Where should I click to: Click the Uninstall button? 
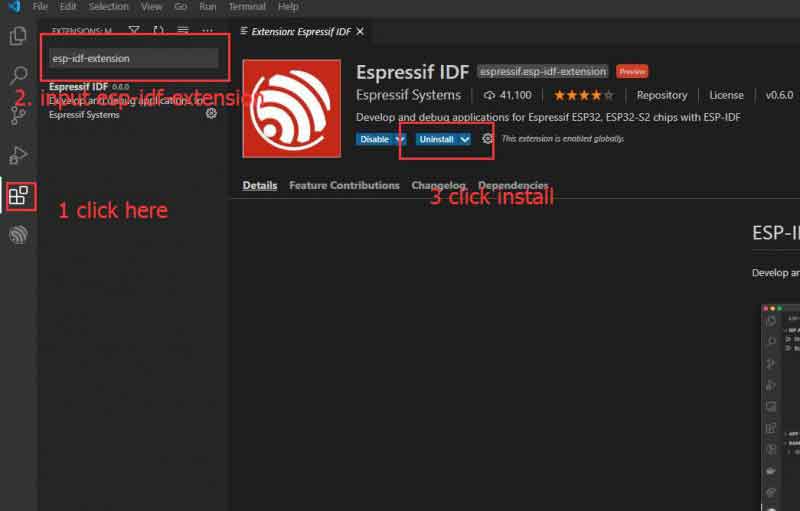click(437, 139)
